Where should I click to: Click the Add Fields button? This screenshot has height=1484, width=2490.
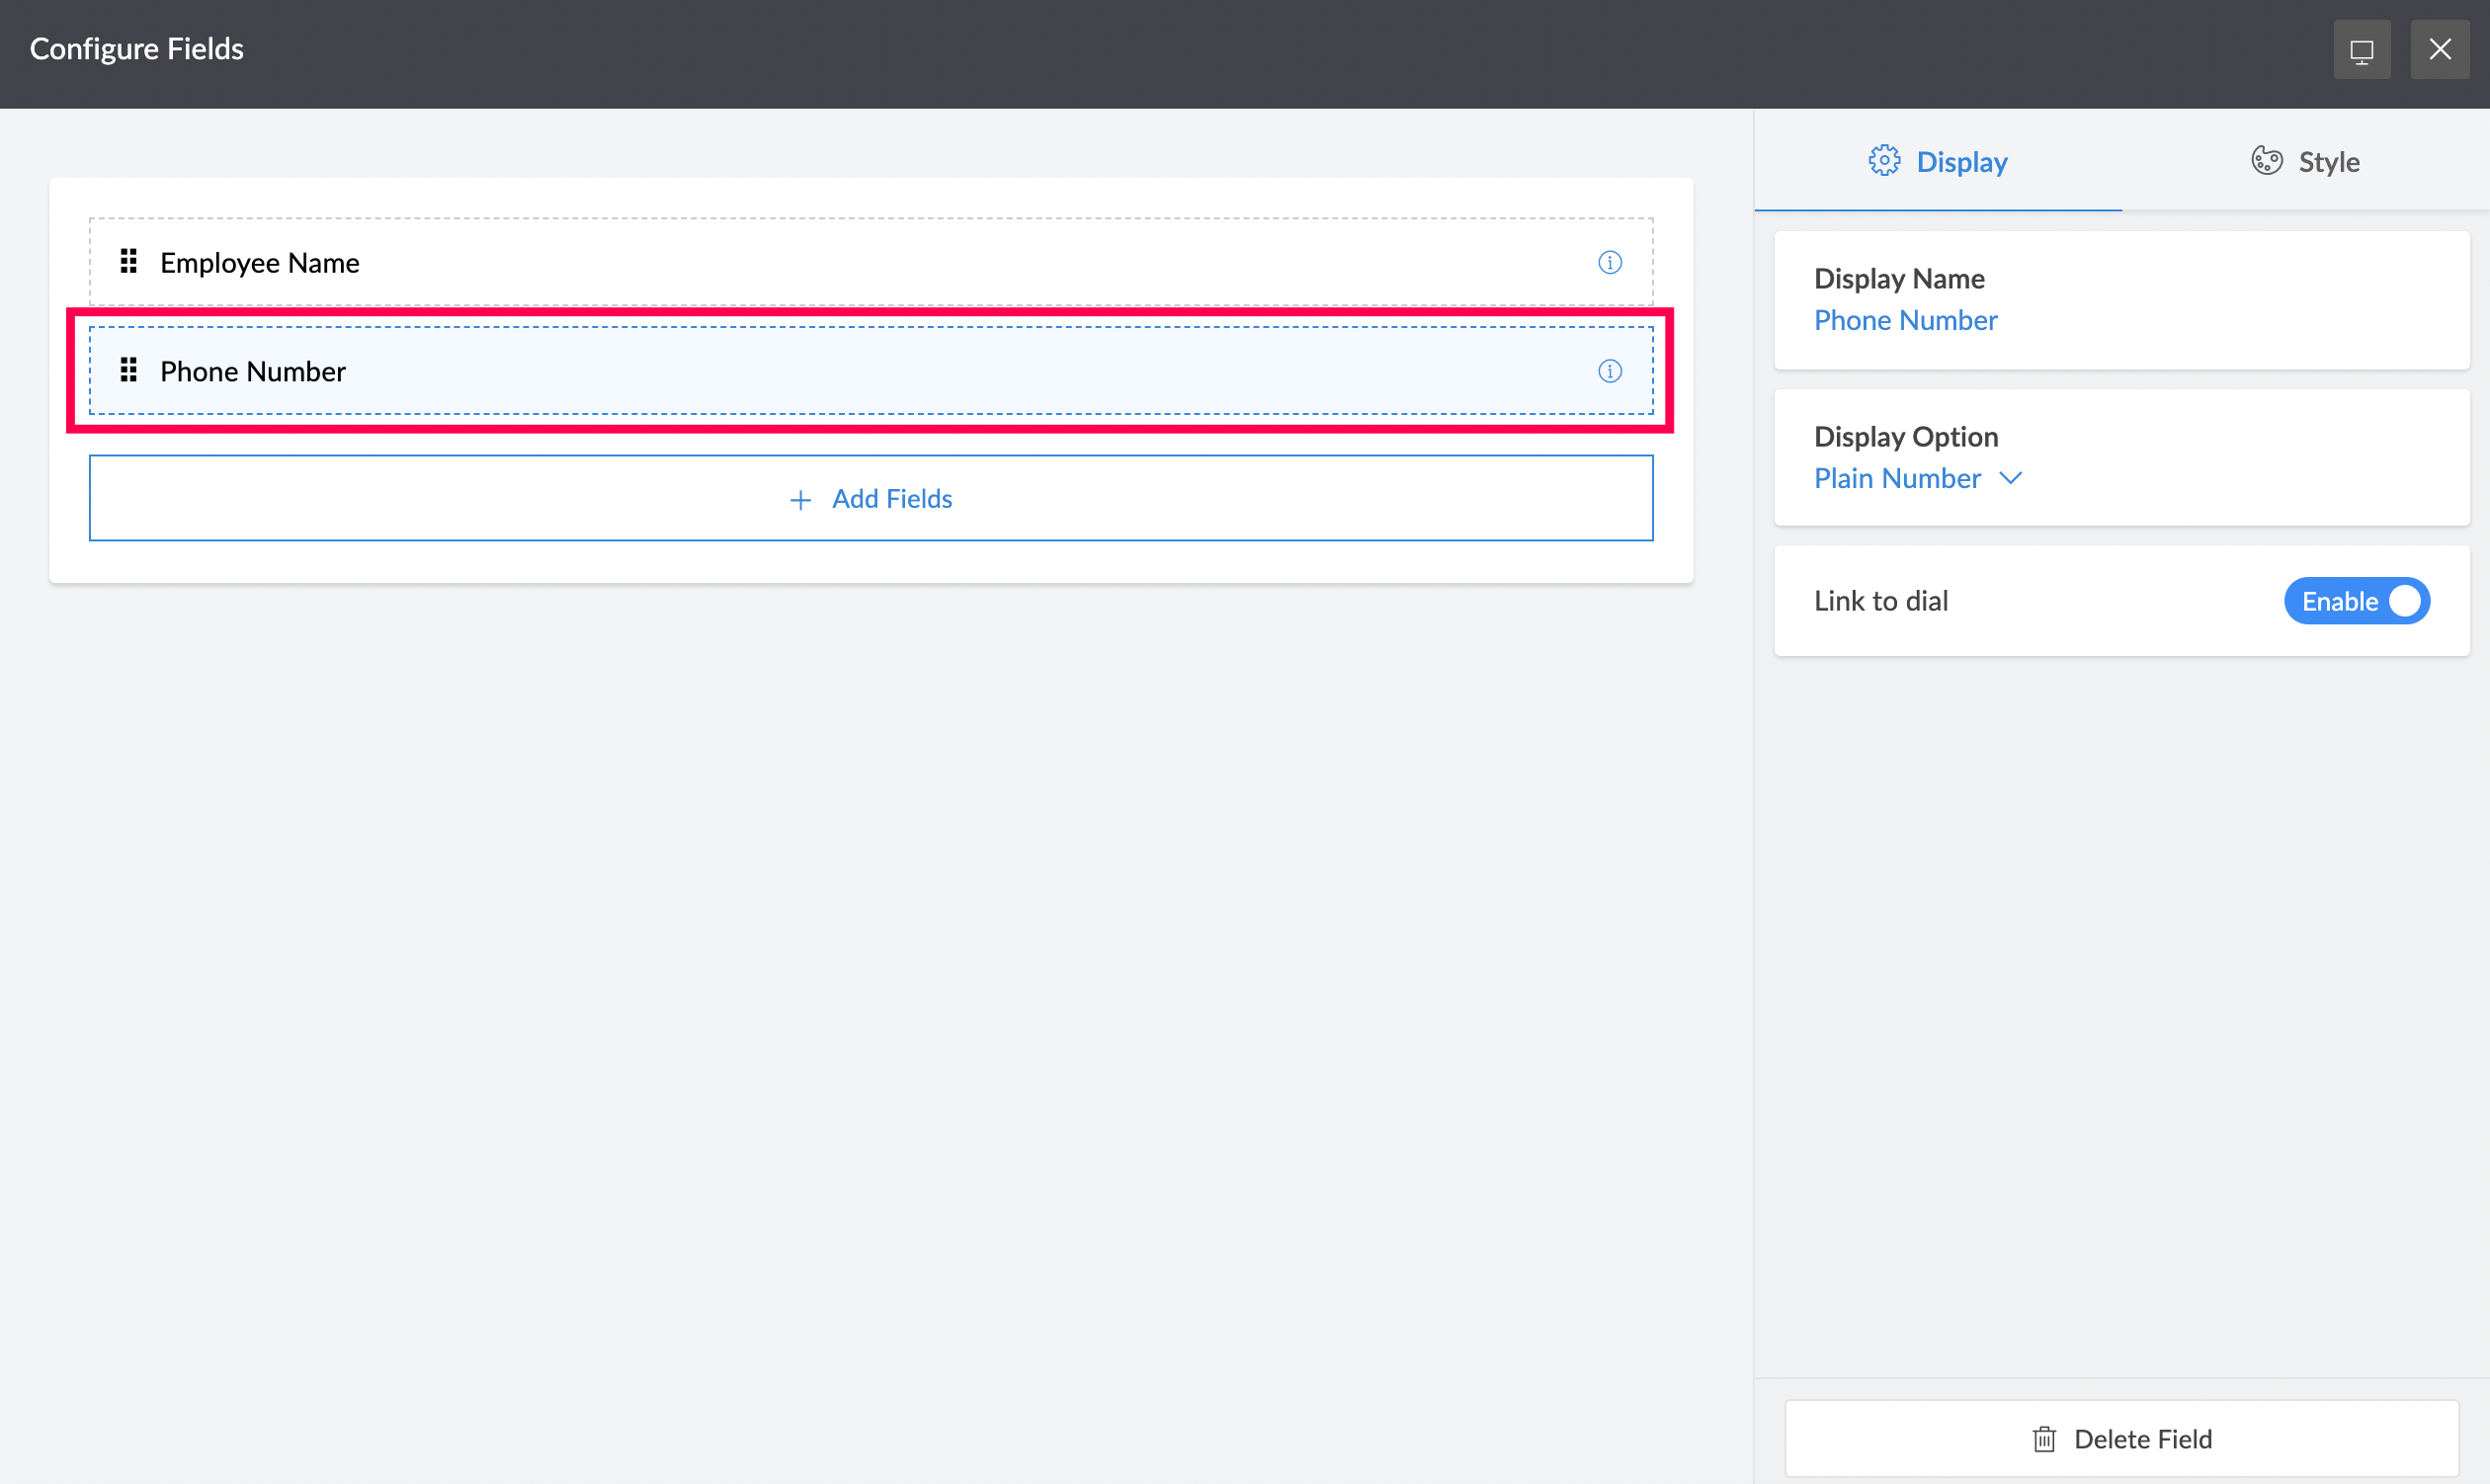coord(870,498)
